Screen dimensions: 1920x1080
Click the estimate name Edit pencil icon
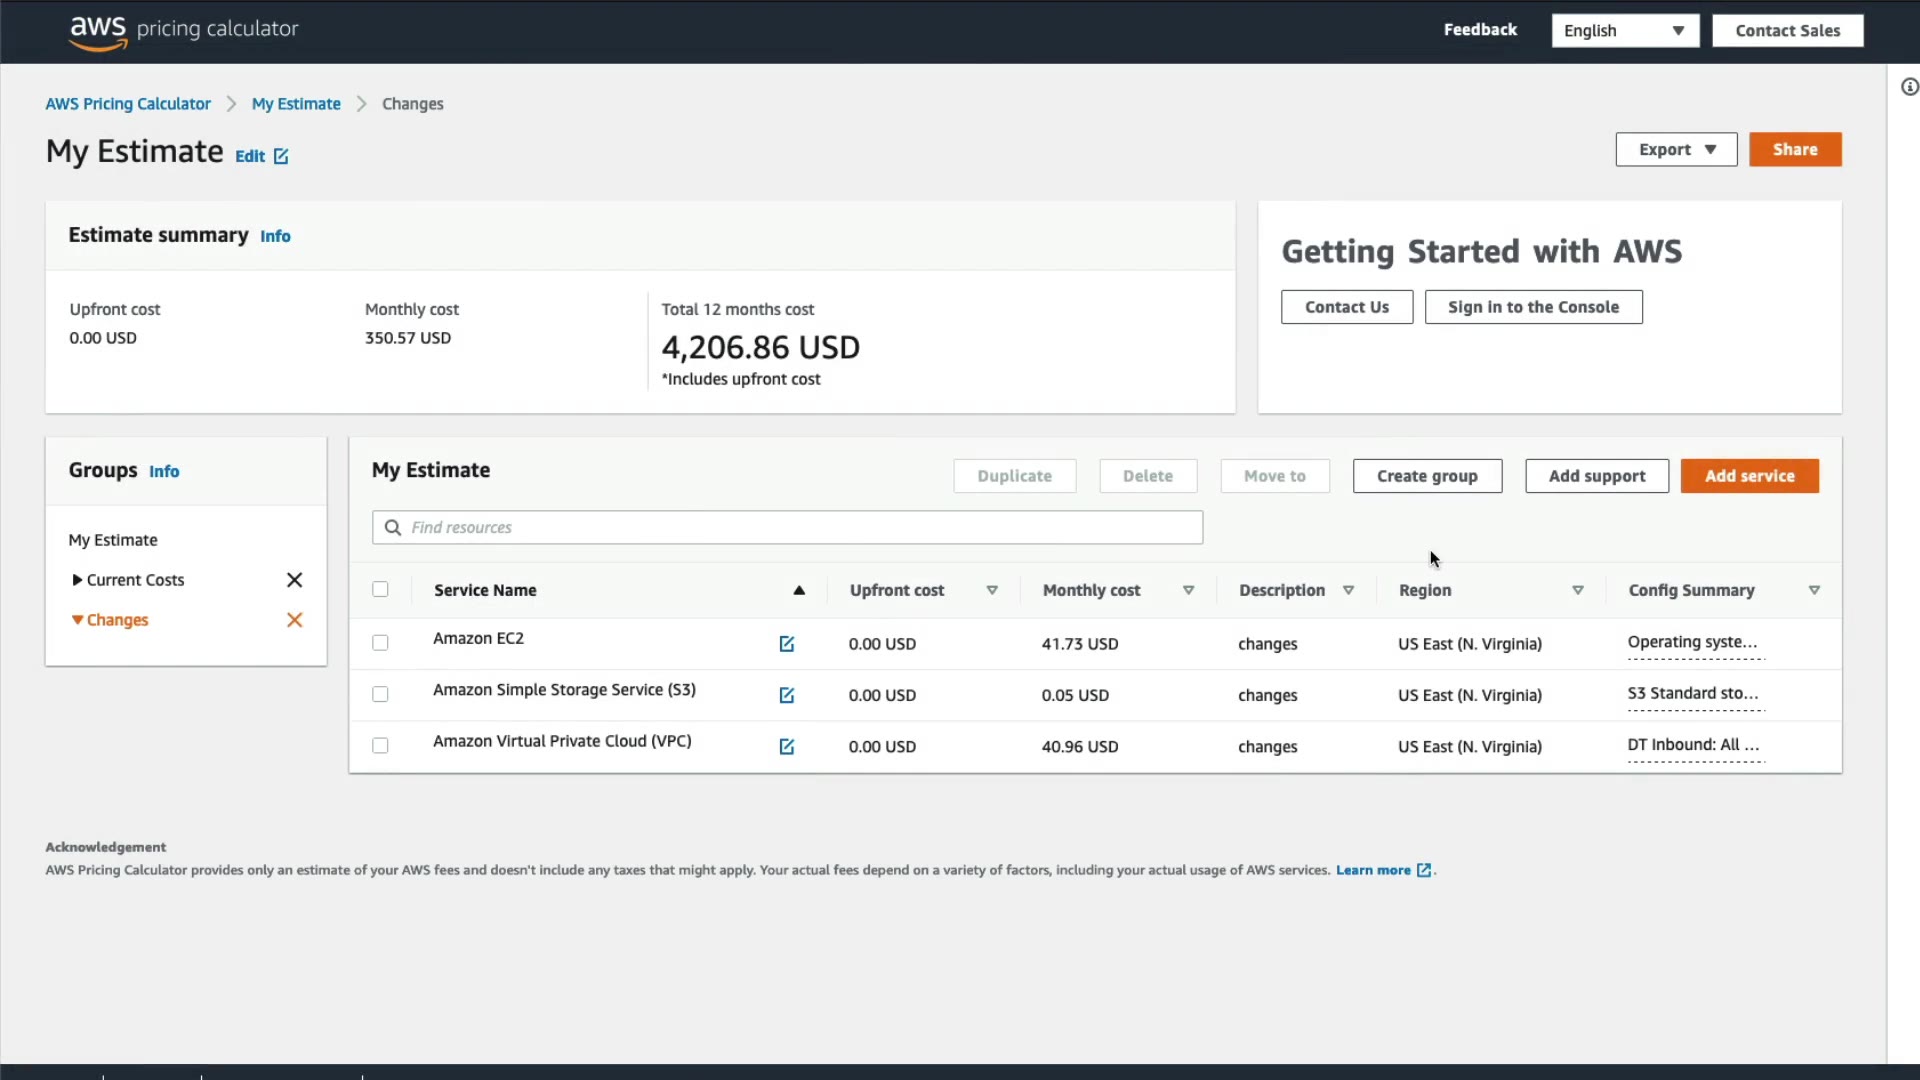point(281,156)
